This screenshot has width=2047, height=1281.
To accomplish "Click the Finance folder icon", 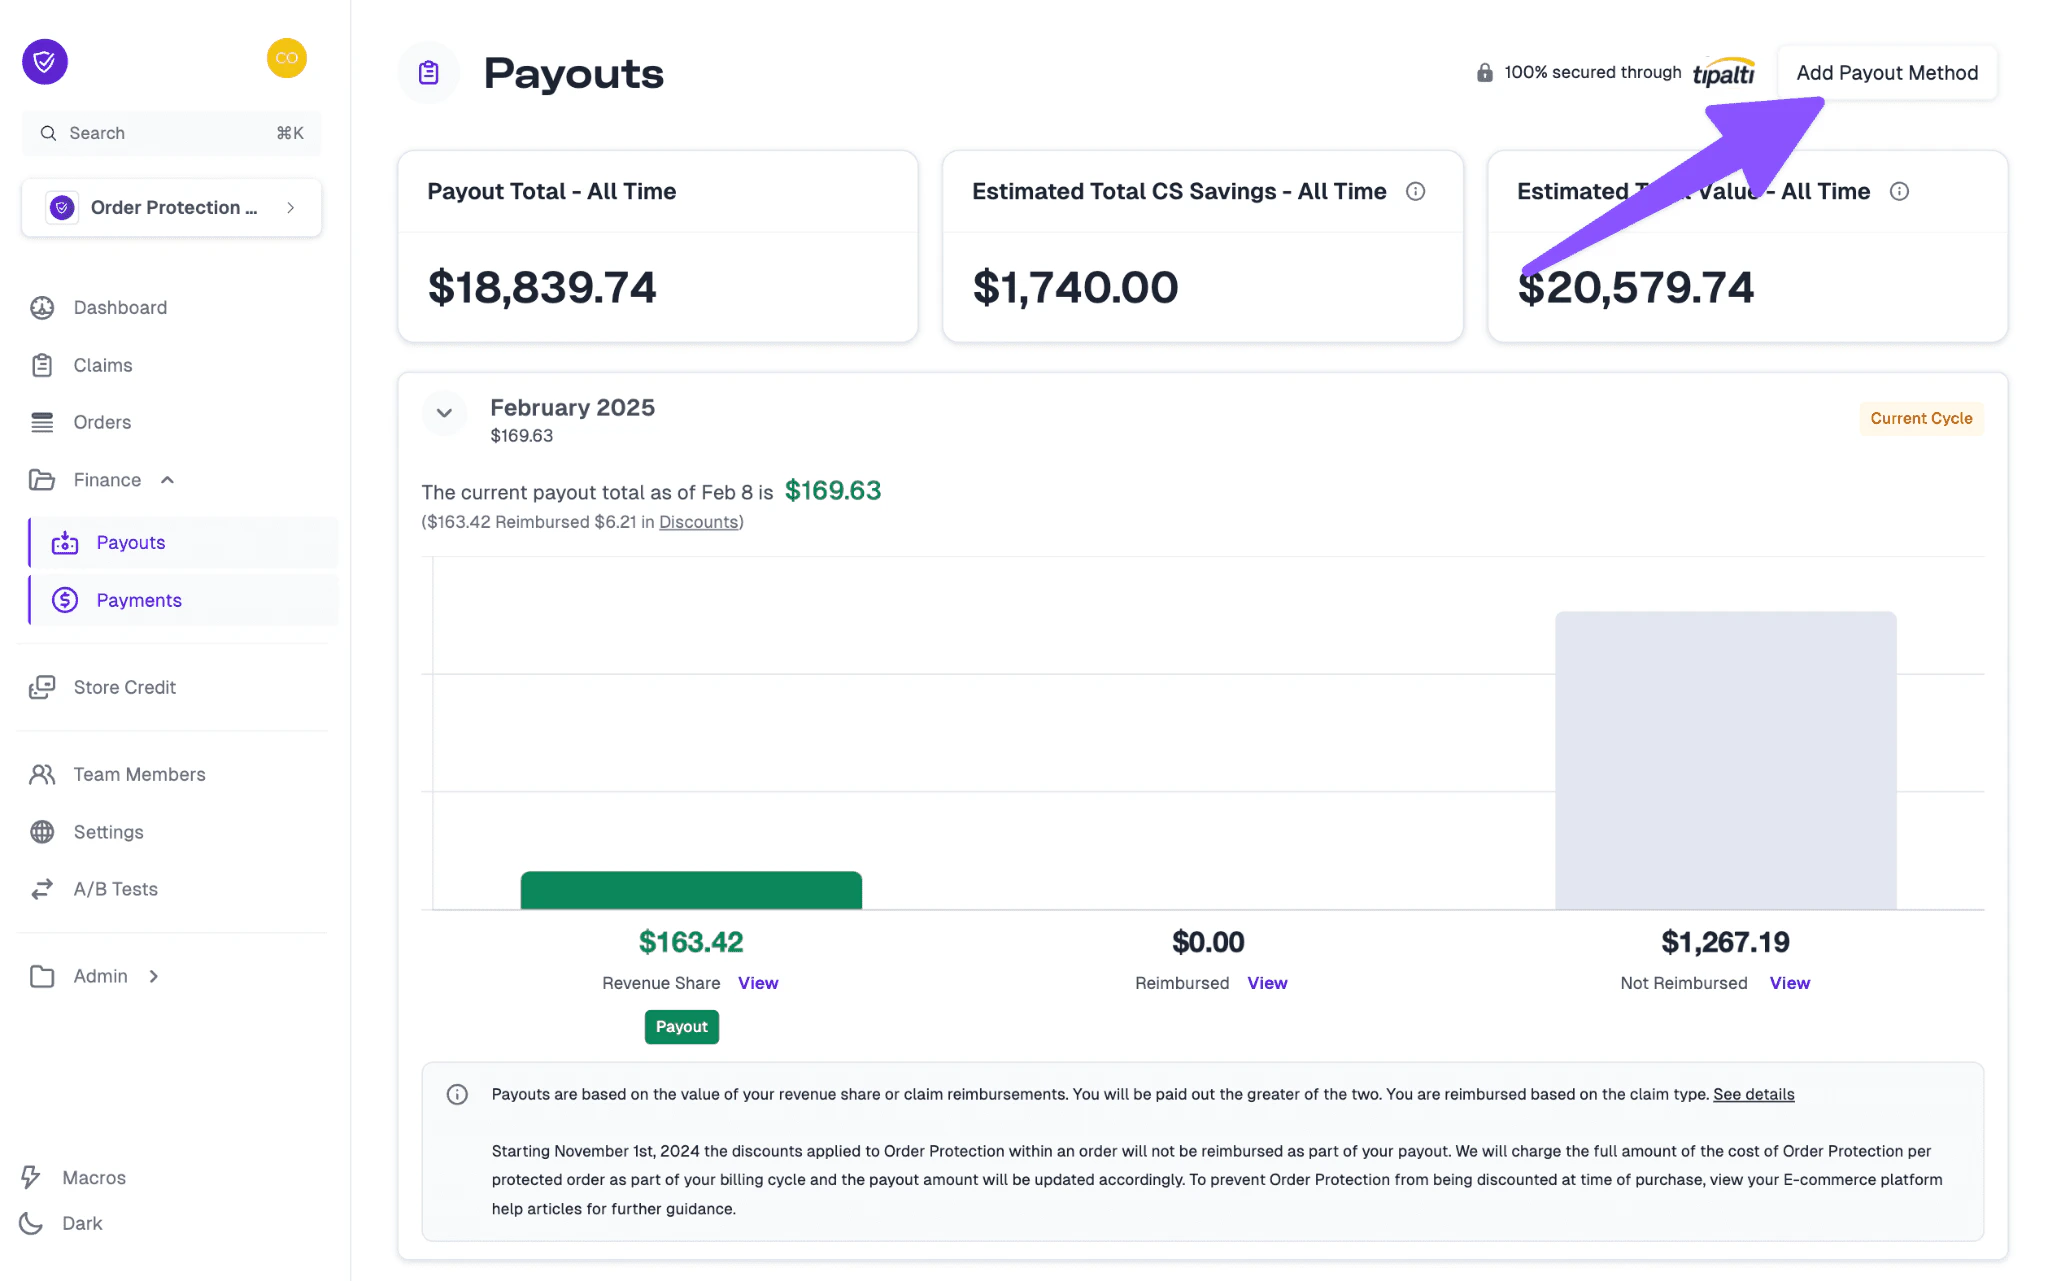I will (42, 479).
